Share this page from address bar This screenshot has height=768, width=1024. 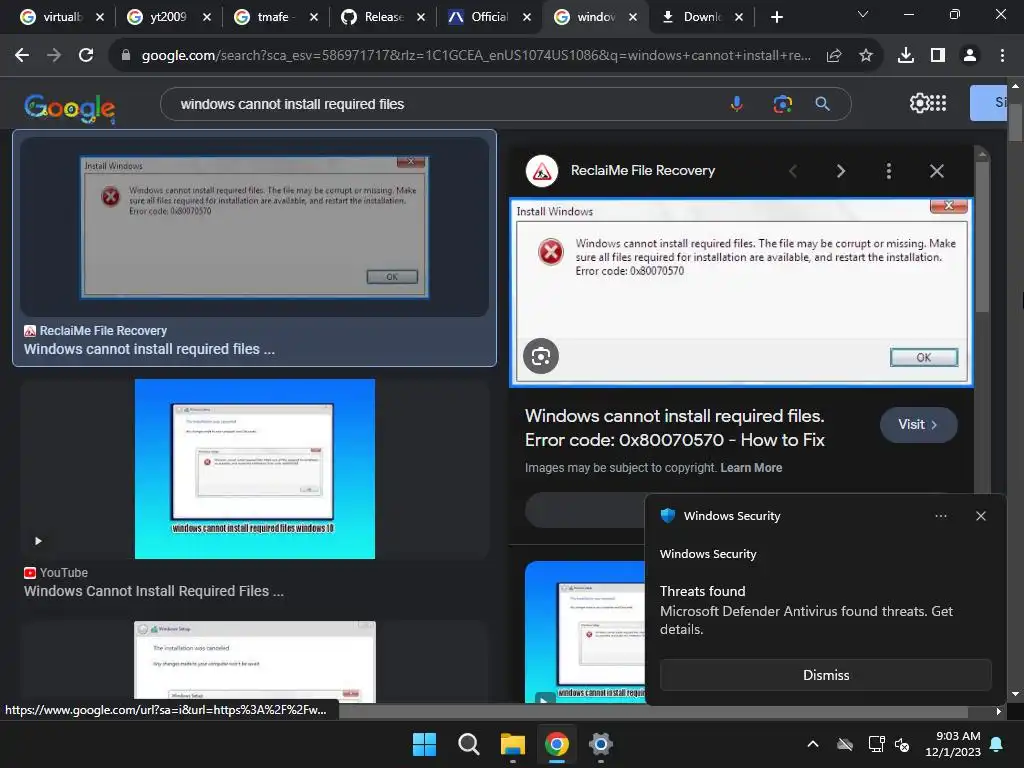pyautogui.click(x=834, y=56)
